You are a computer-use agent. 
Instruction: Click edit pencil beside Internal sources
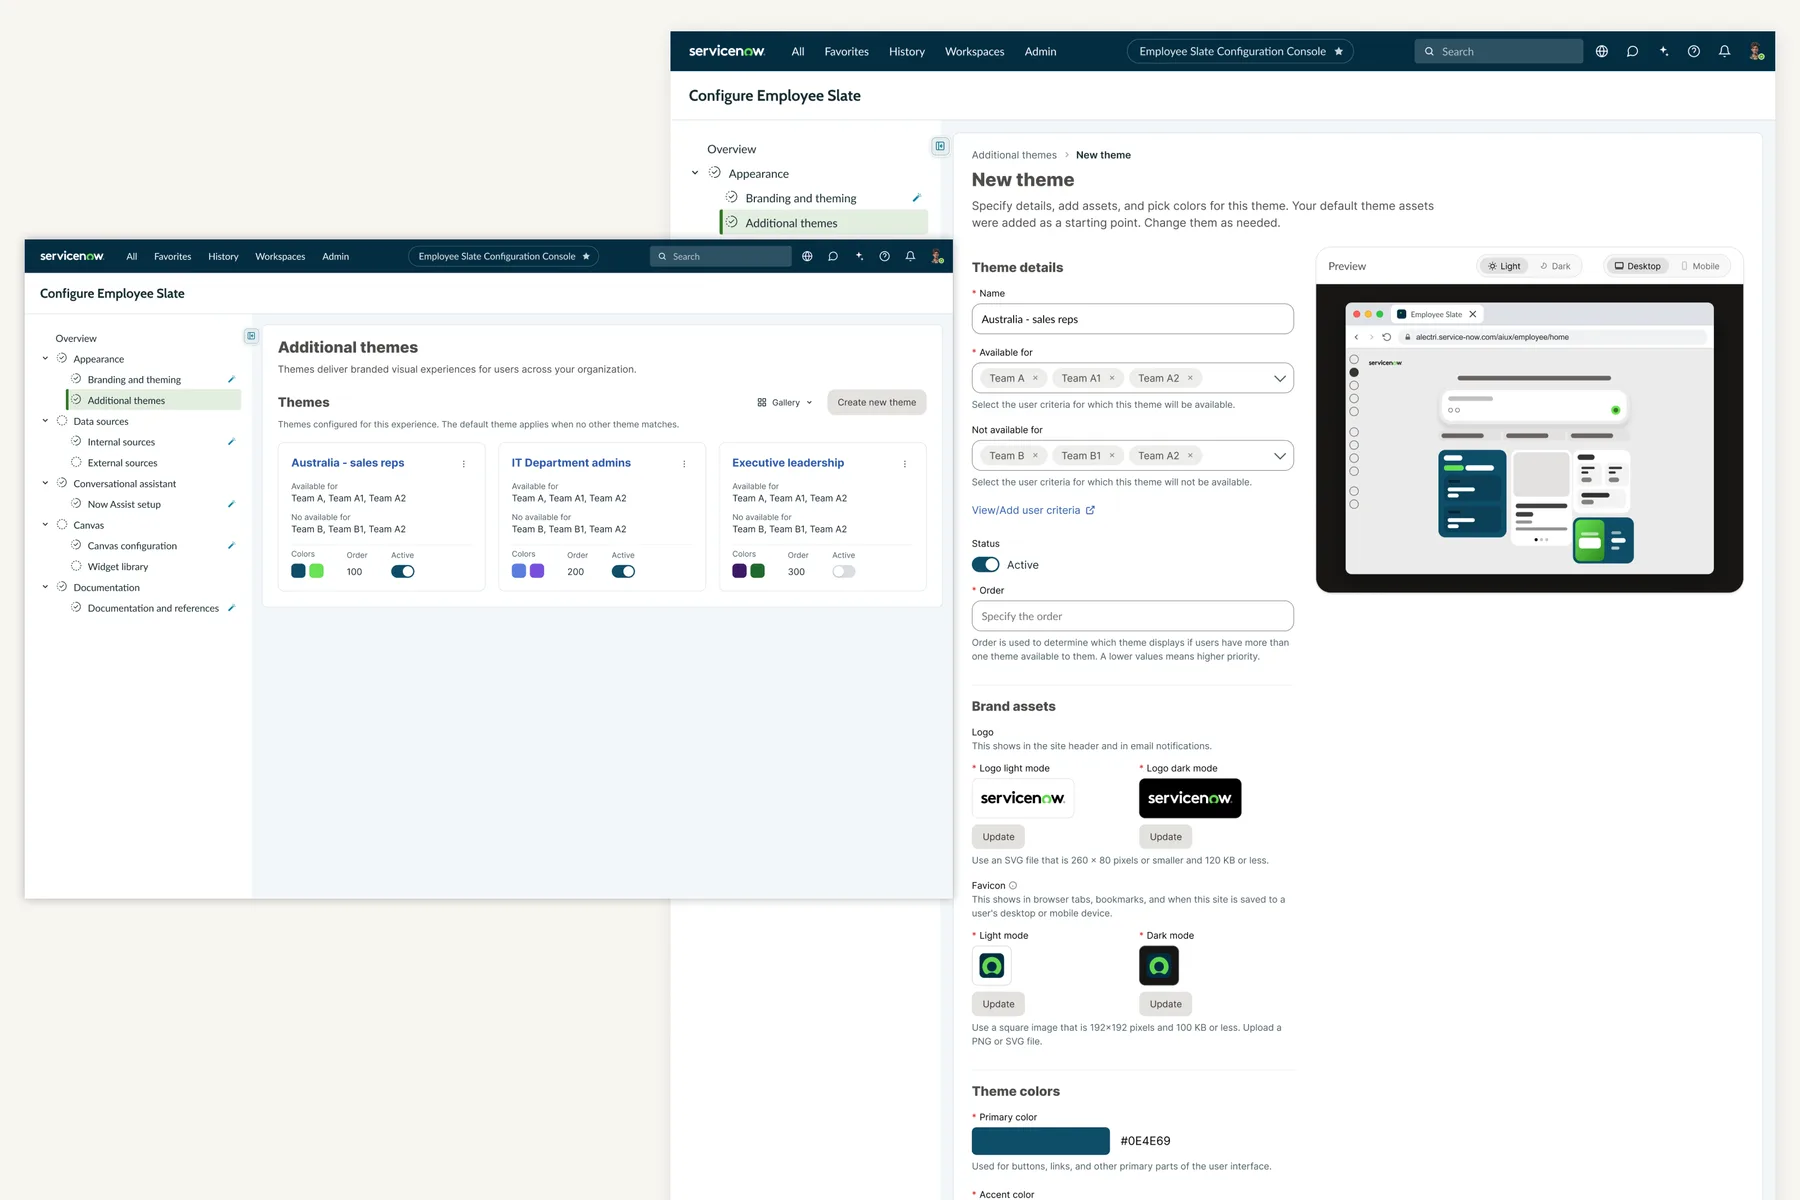[231, 441]
